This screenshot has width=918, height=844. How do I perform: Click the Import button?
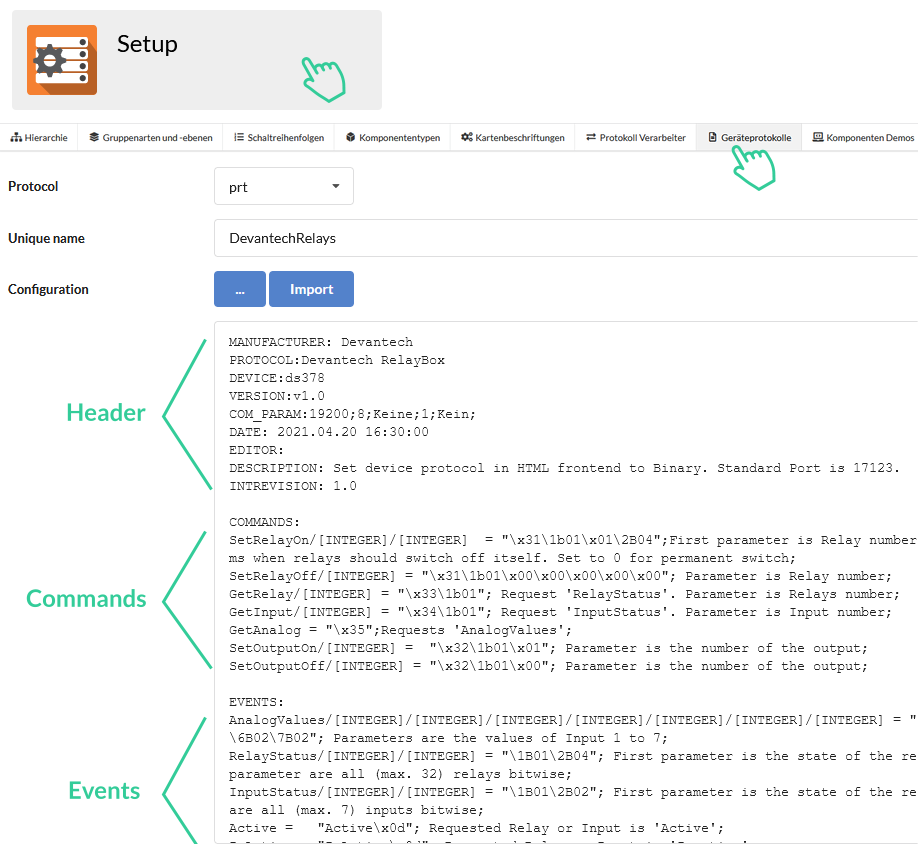pyautogui.click(x=311, y=289)
